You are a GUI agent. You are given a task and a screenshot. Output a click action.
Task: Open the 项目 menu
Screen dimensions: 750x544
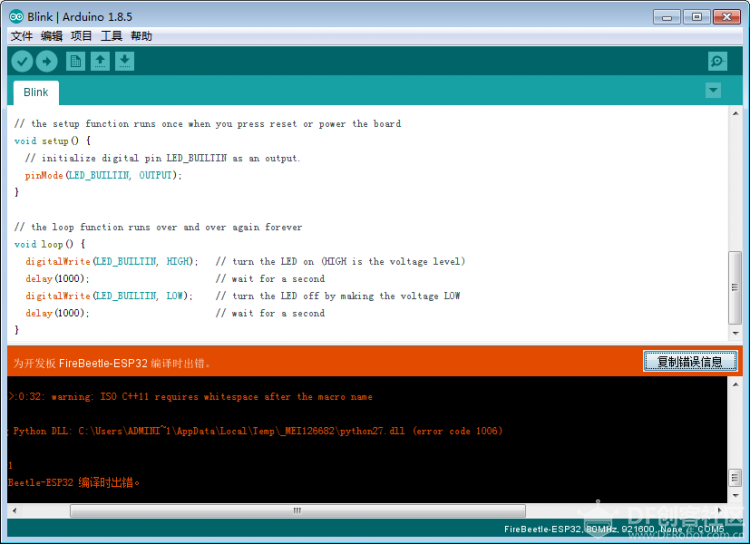tap(81, 36)
